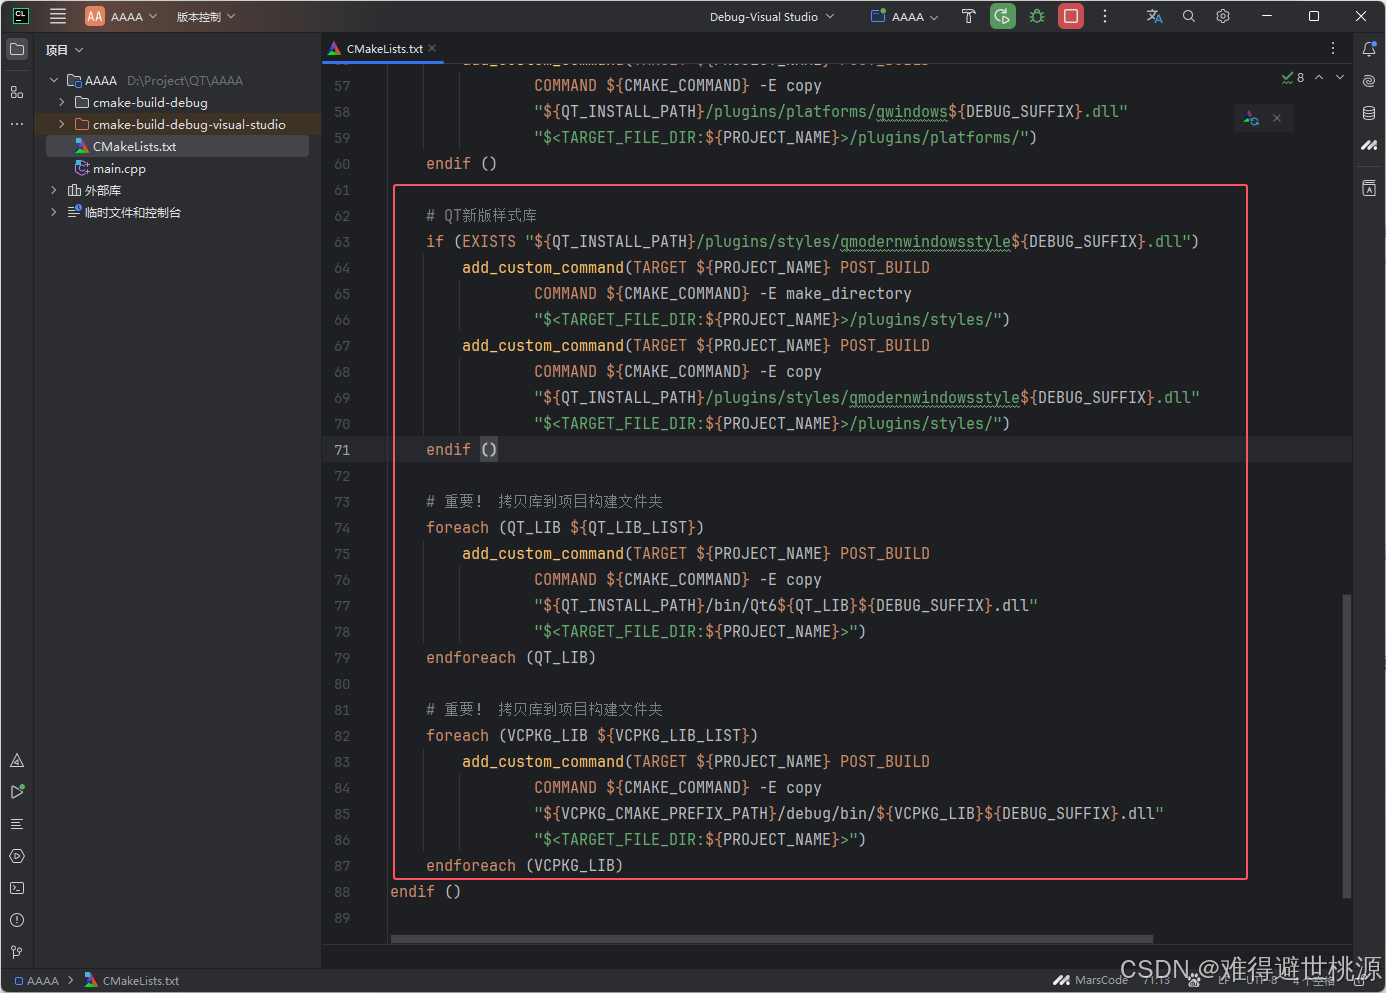Collapse the AAAA root folder
This screenshot has height=993, width=1386.
point(54,80)
